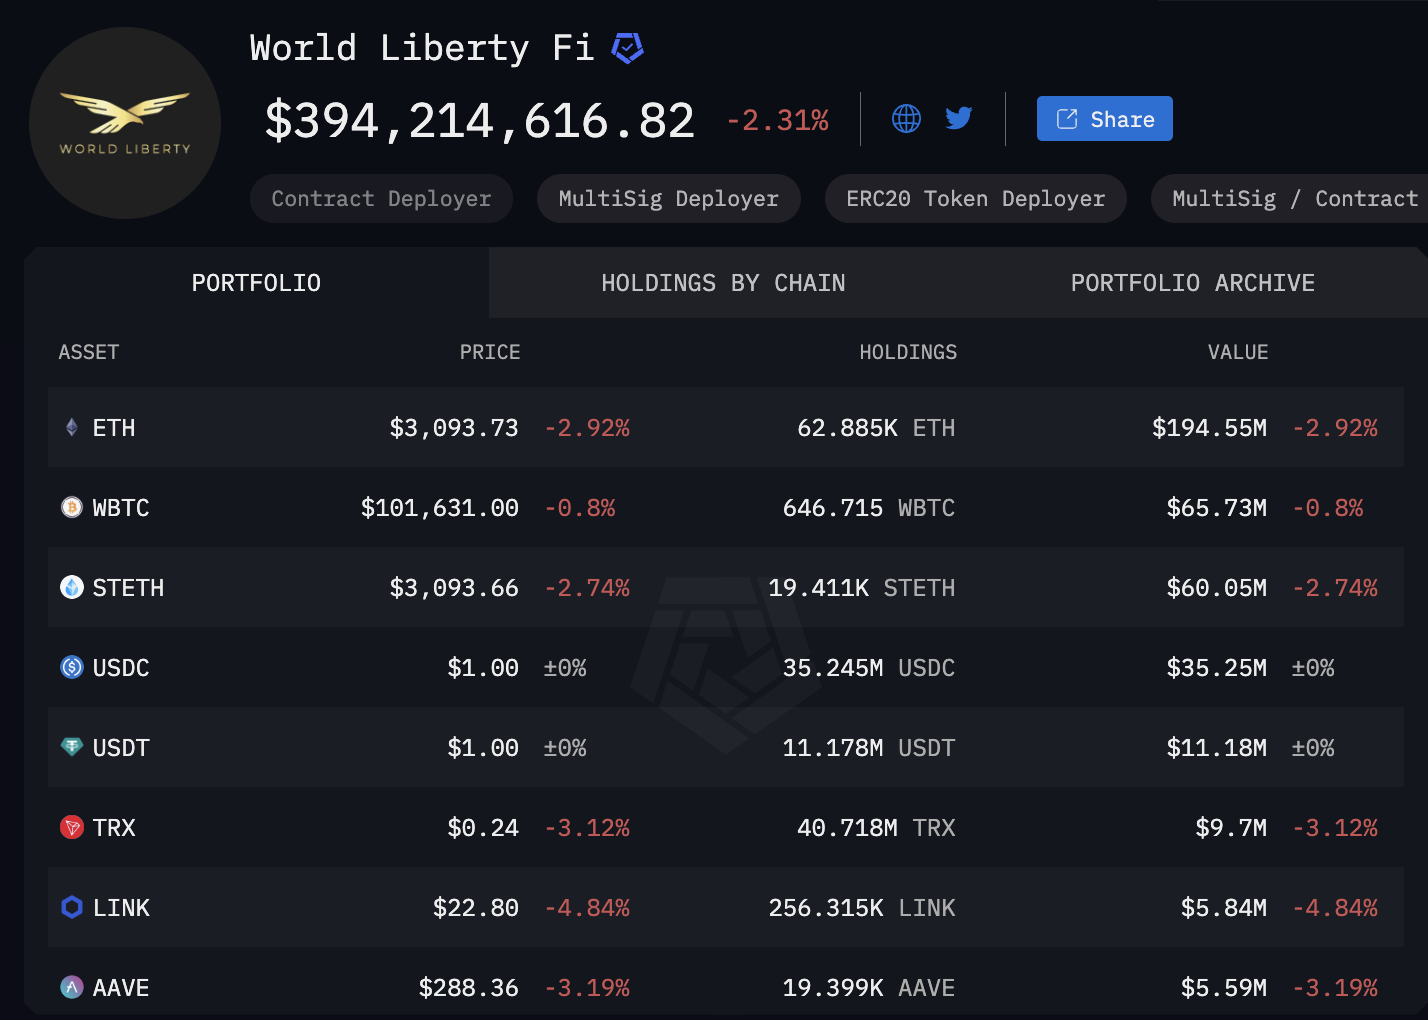
Task: Sort by the Value column header
Action: (1237, 352)
